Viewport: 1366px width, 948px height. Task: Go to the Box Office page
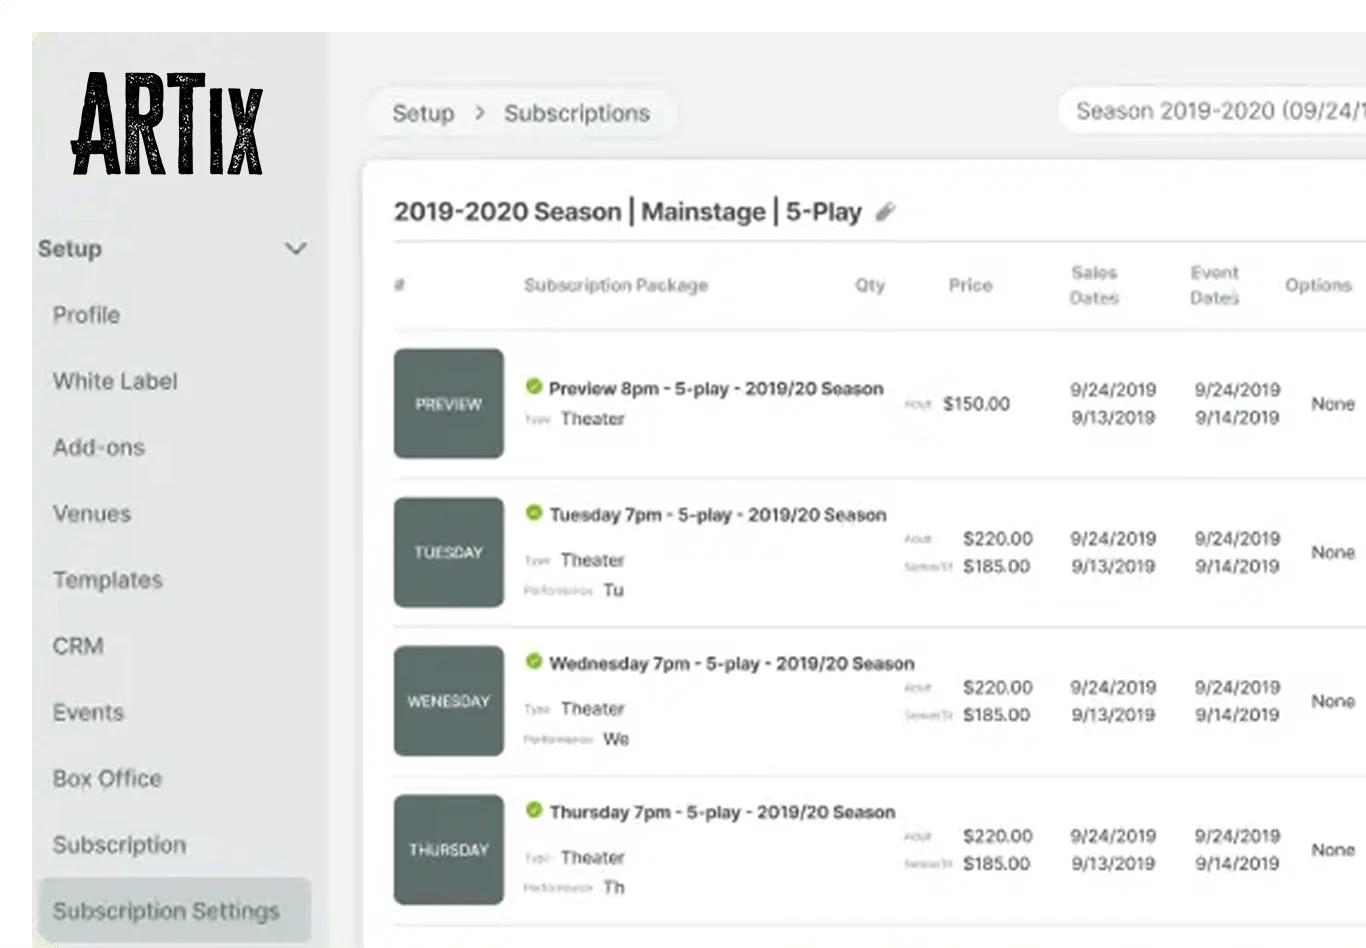point(106,779)
